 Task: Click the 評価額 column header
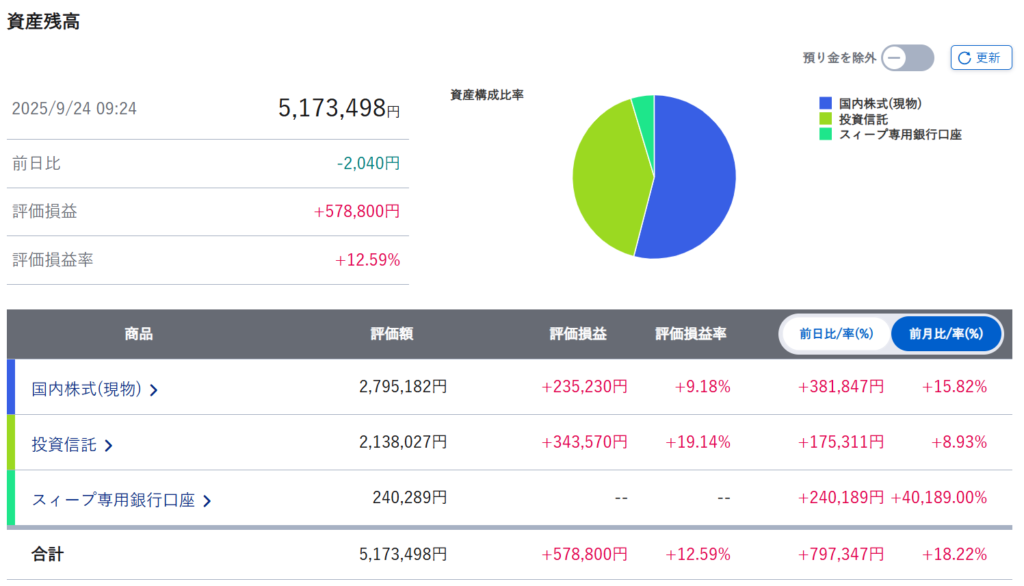click(x=391, y=334)
